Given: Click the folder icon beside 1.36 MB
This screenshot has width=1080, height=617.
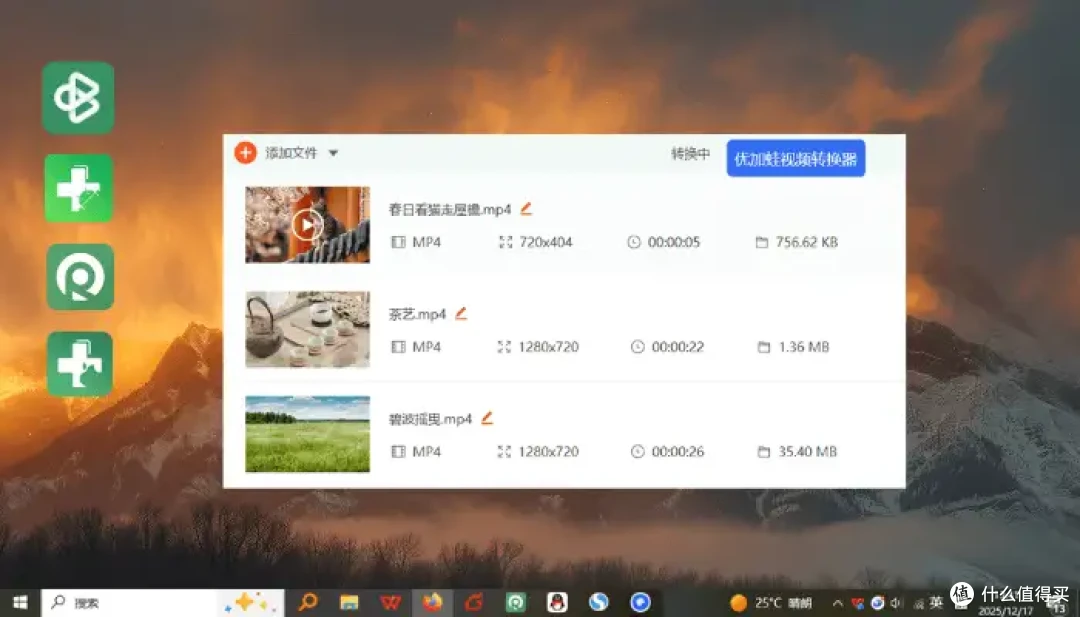Looking at the screenshot, I should pos(764,346).
